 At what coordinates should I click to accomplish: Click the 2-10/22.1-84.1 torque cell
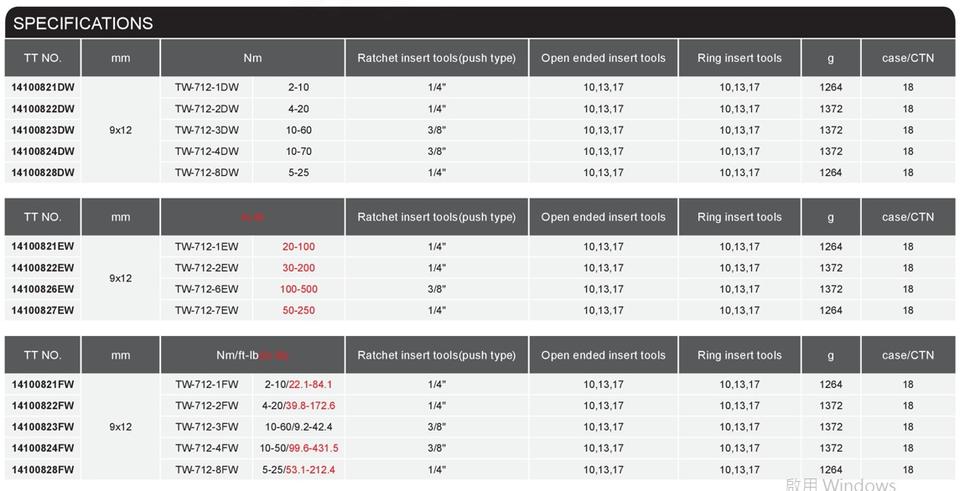[298, 385]
